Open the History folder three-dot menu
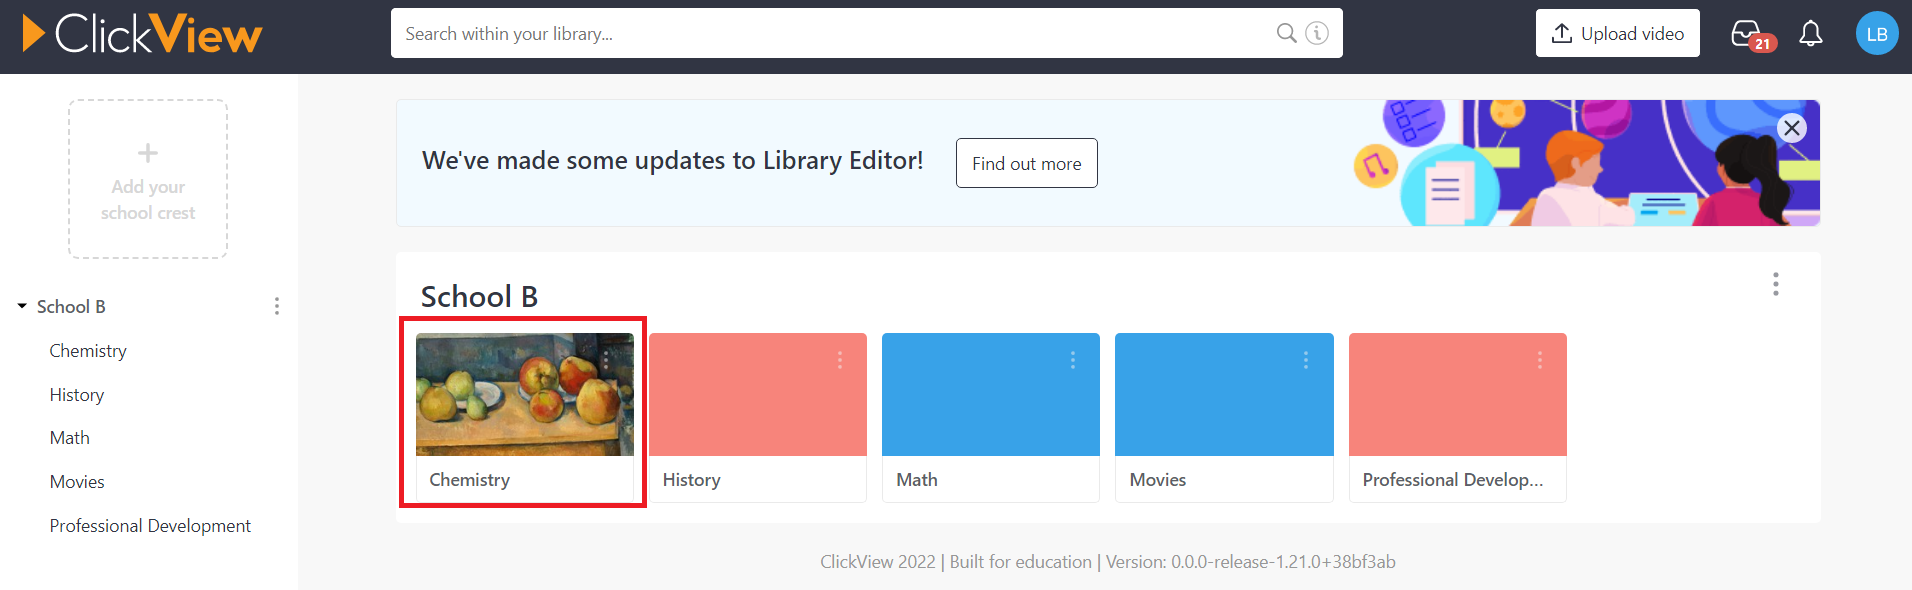1912x590 pixels. click(x=840, y=360)
